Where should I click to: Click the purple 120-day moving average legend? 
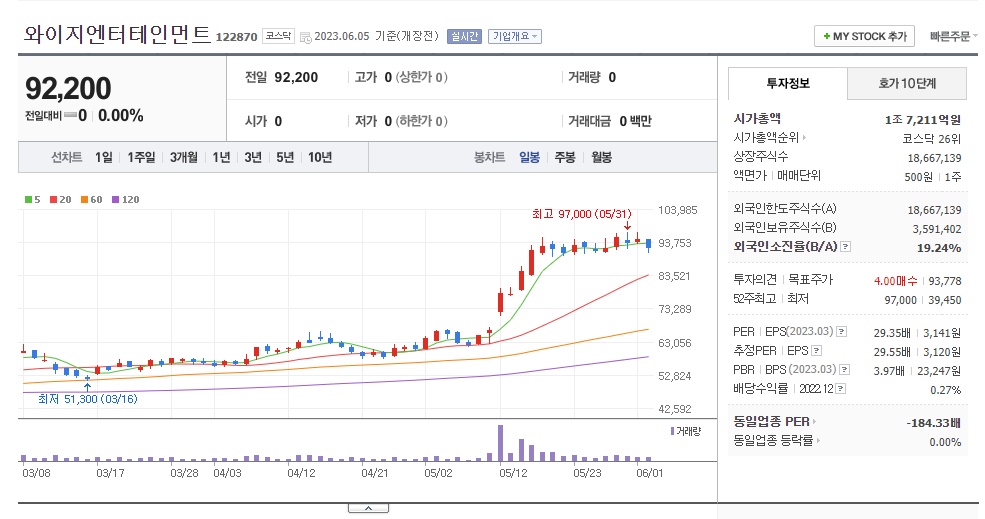click(x=125, y=199)
